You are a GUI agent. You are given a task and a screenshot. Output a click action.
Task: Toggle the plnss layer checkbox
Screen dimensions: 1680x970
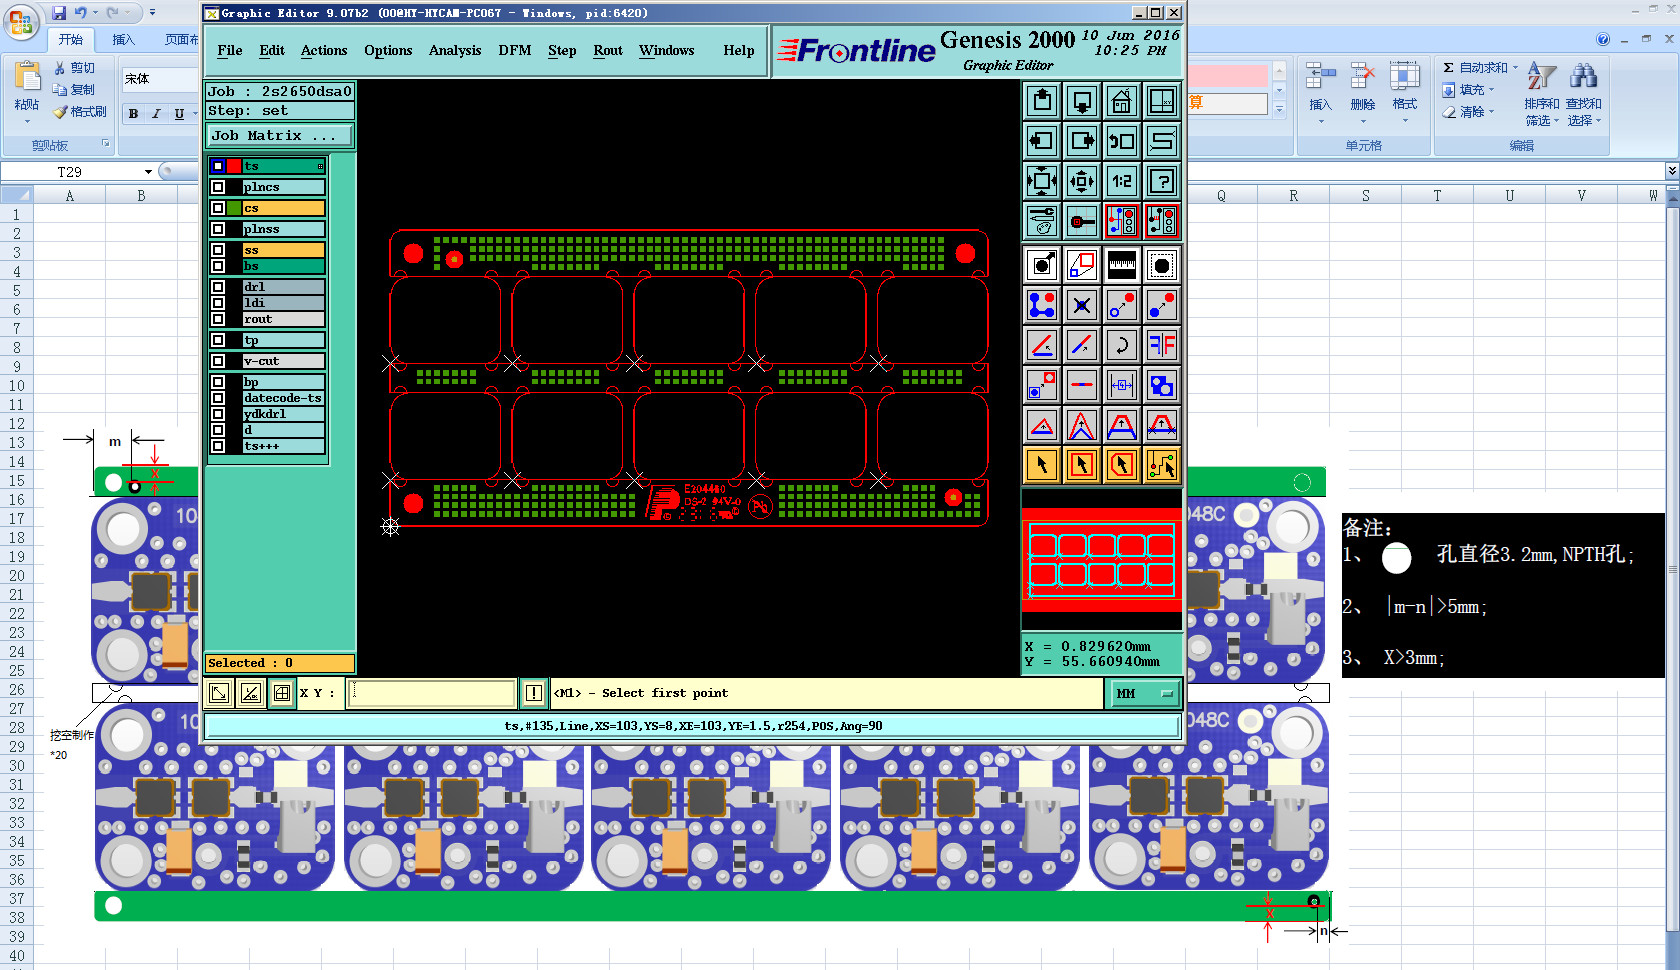pos(218,229)
